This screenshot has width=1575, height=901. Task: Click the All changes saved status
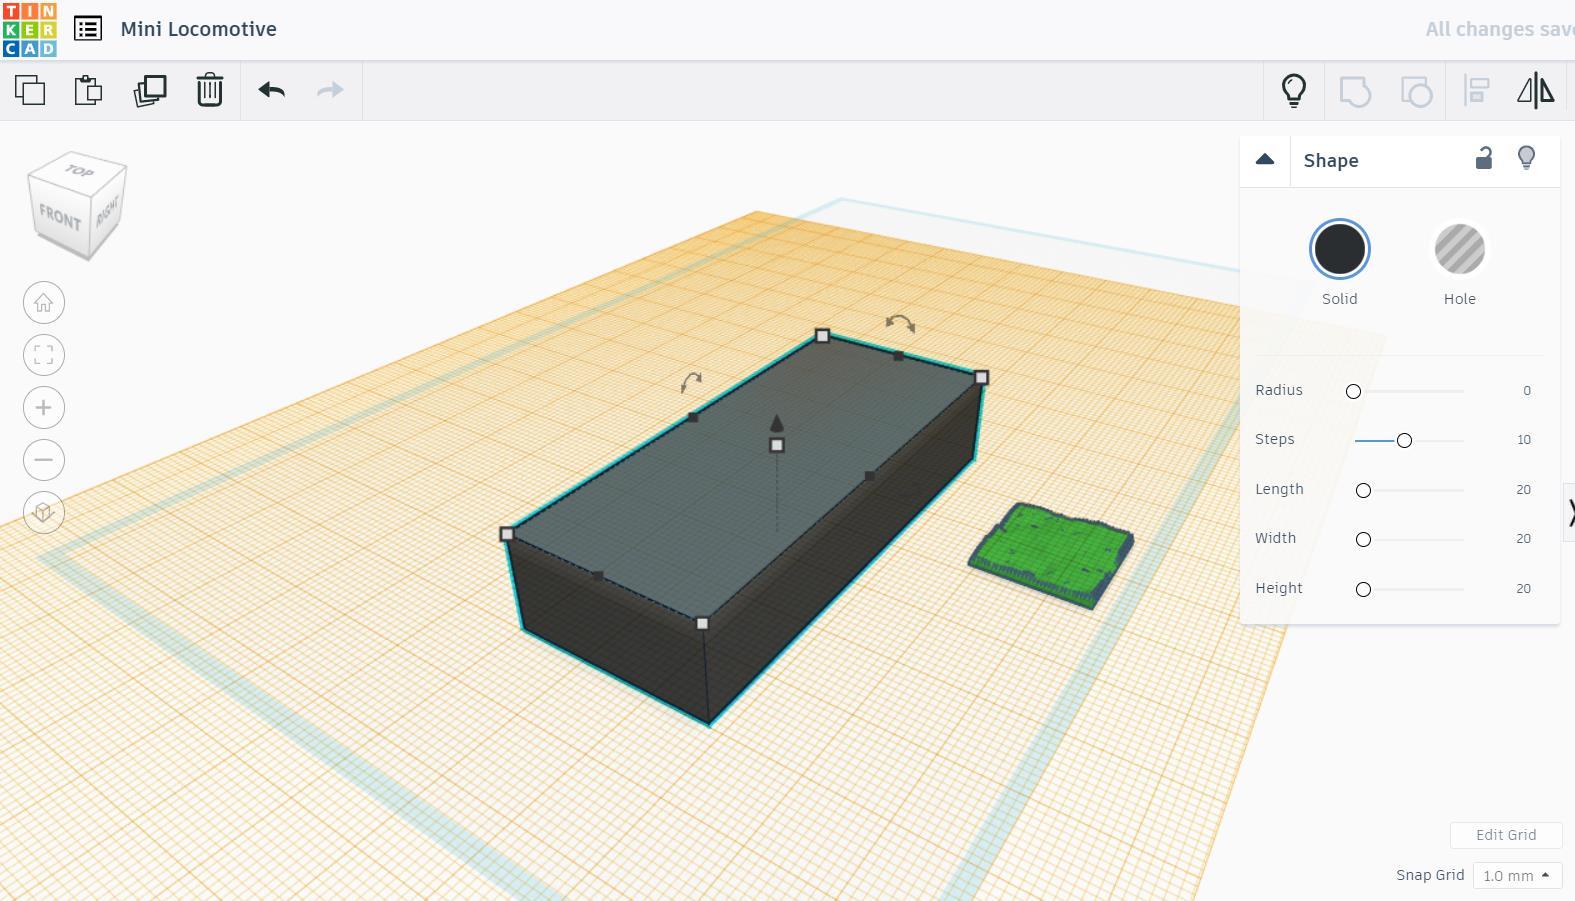[x=1500, y=30]
